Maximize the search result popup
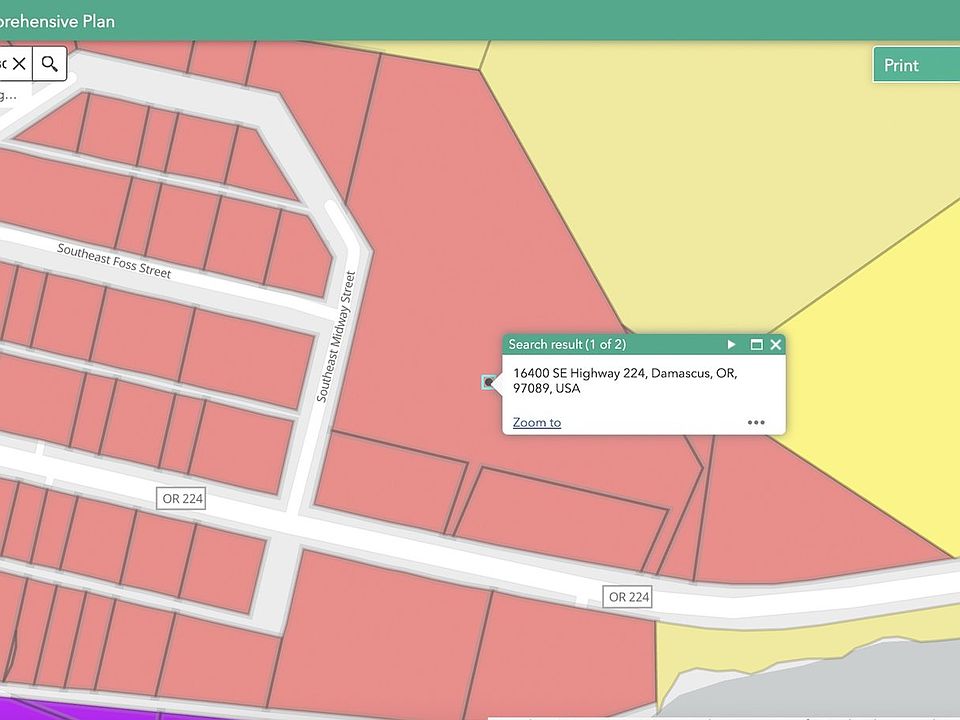960x720 pixels. (756, 345)
